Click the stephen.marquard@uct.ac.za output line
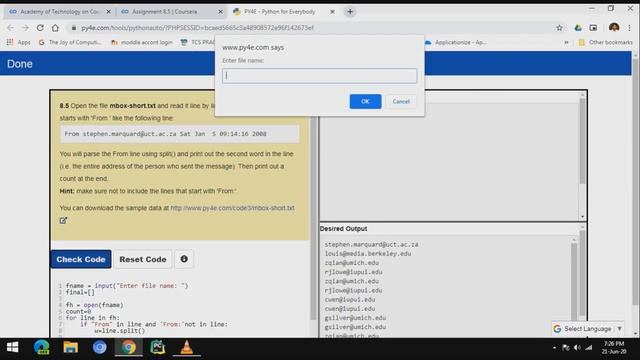 click(x=371, y=244)
